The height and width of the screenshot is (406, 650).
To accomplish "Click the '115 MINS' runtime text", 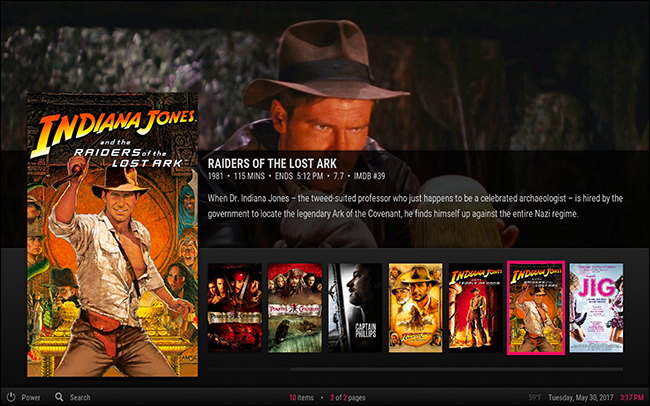I will (249, 176).
